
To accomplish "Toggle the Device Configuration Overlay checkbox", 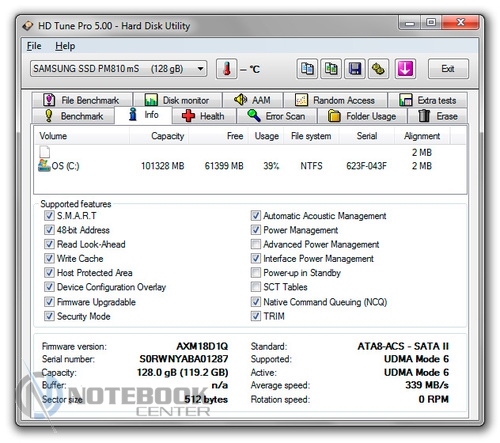I will 49,287.
